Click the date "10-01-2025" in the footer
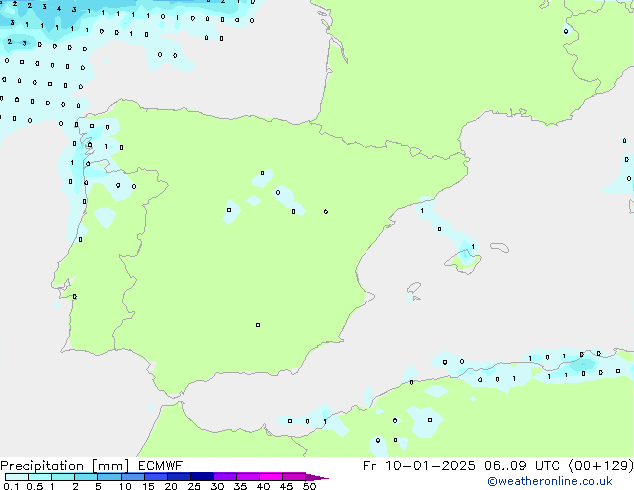This screenshot has width=634, height=490. tap(430, 466)
